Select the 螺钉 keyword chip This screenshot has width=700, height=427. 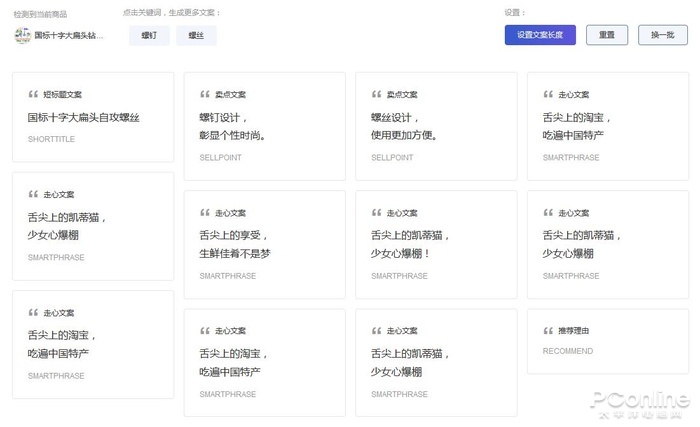[149, 35]
